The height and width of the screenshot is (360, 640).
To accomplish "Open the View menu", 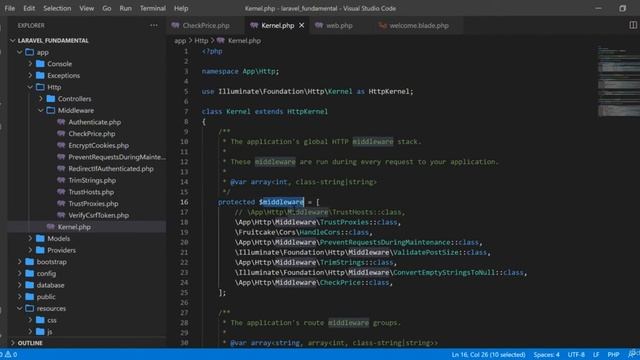I will (87, 8).
